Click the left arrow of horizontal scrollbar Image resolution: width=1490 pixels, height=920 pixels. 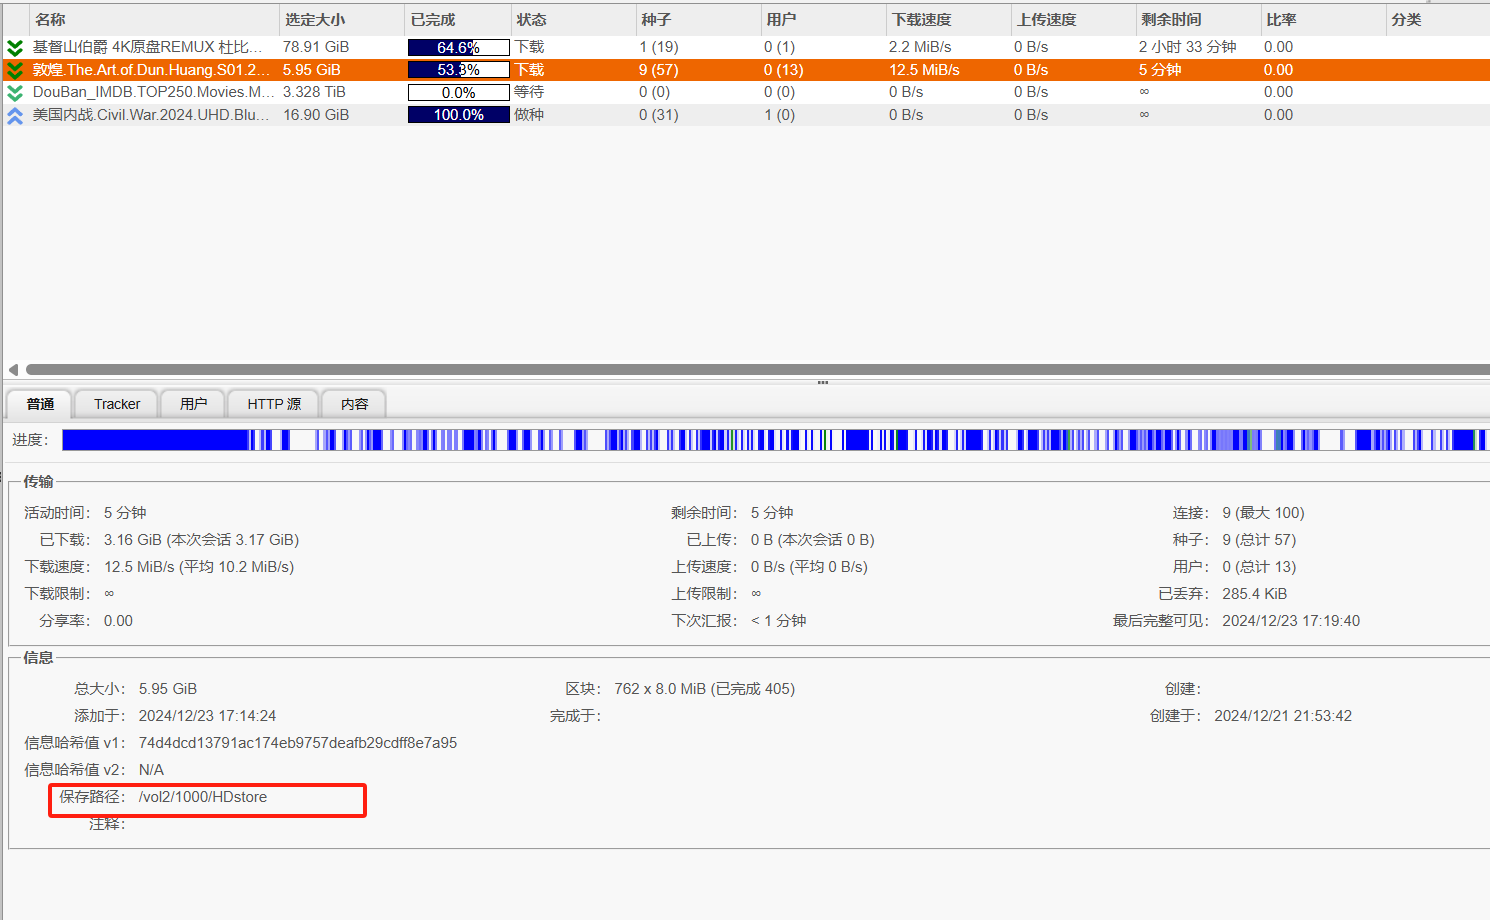(13, 369)
